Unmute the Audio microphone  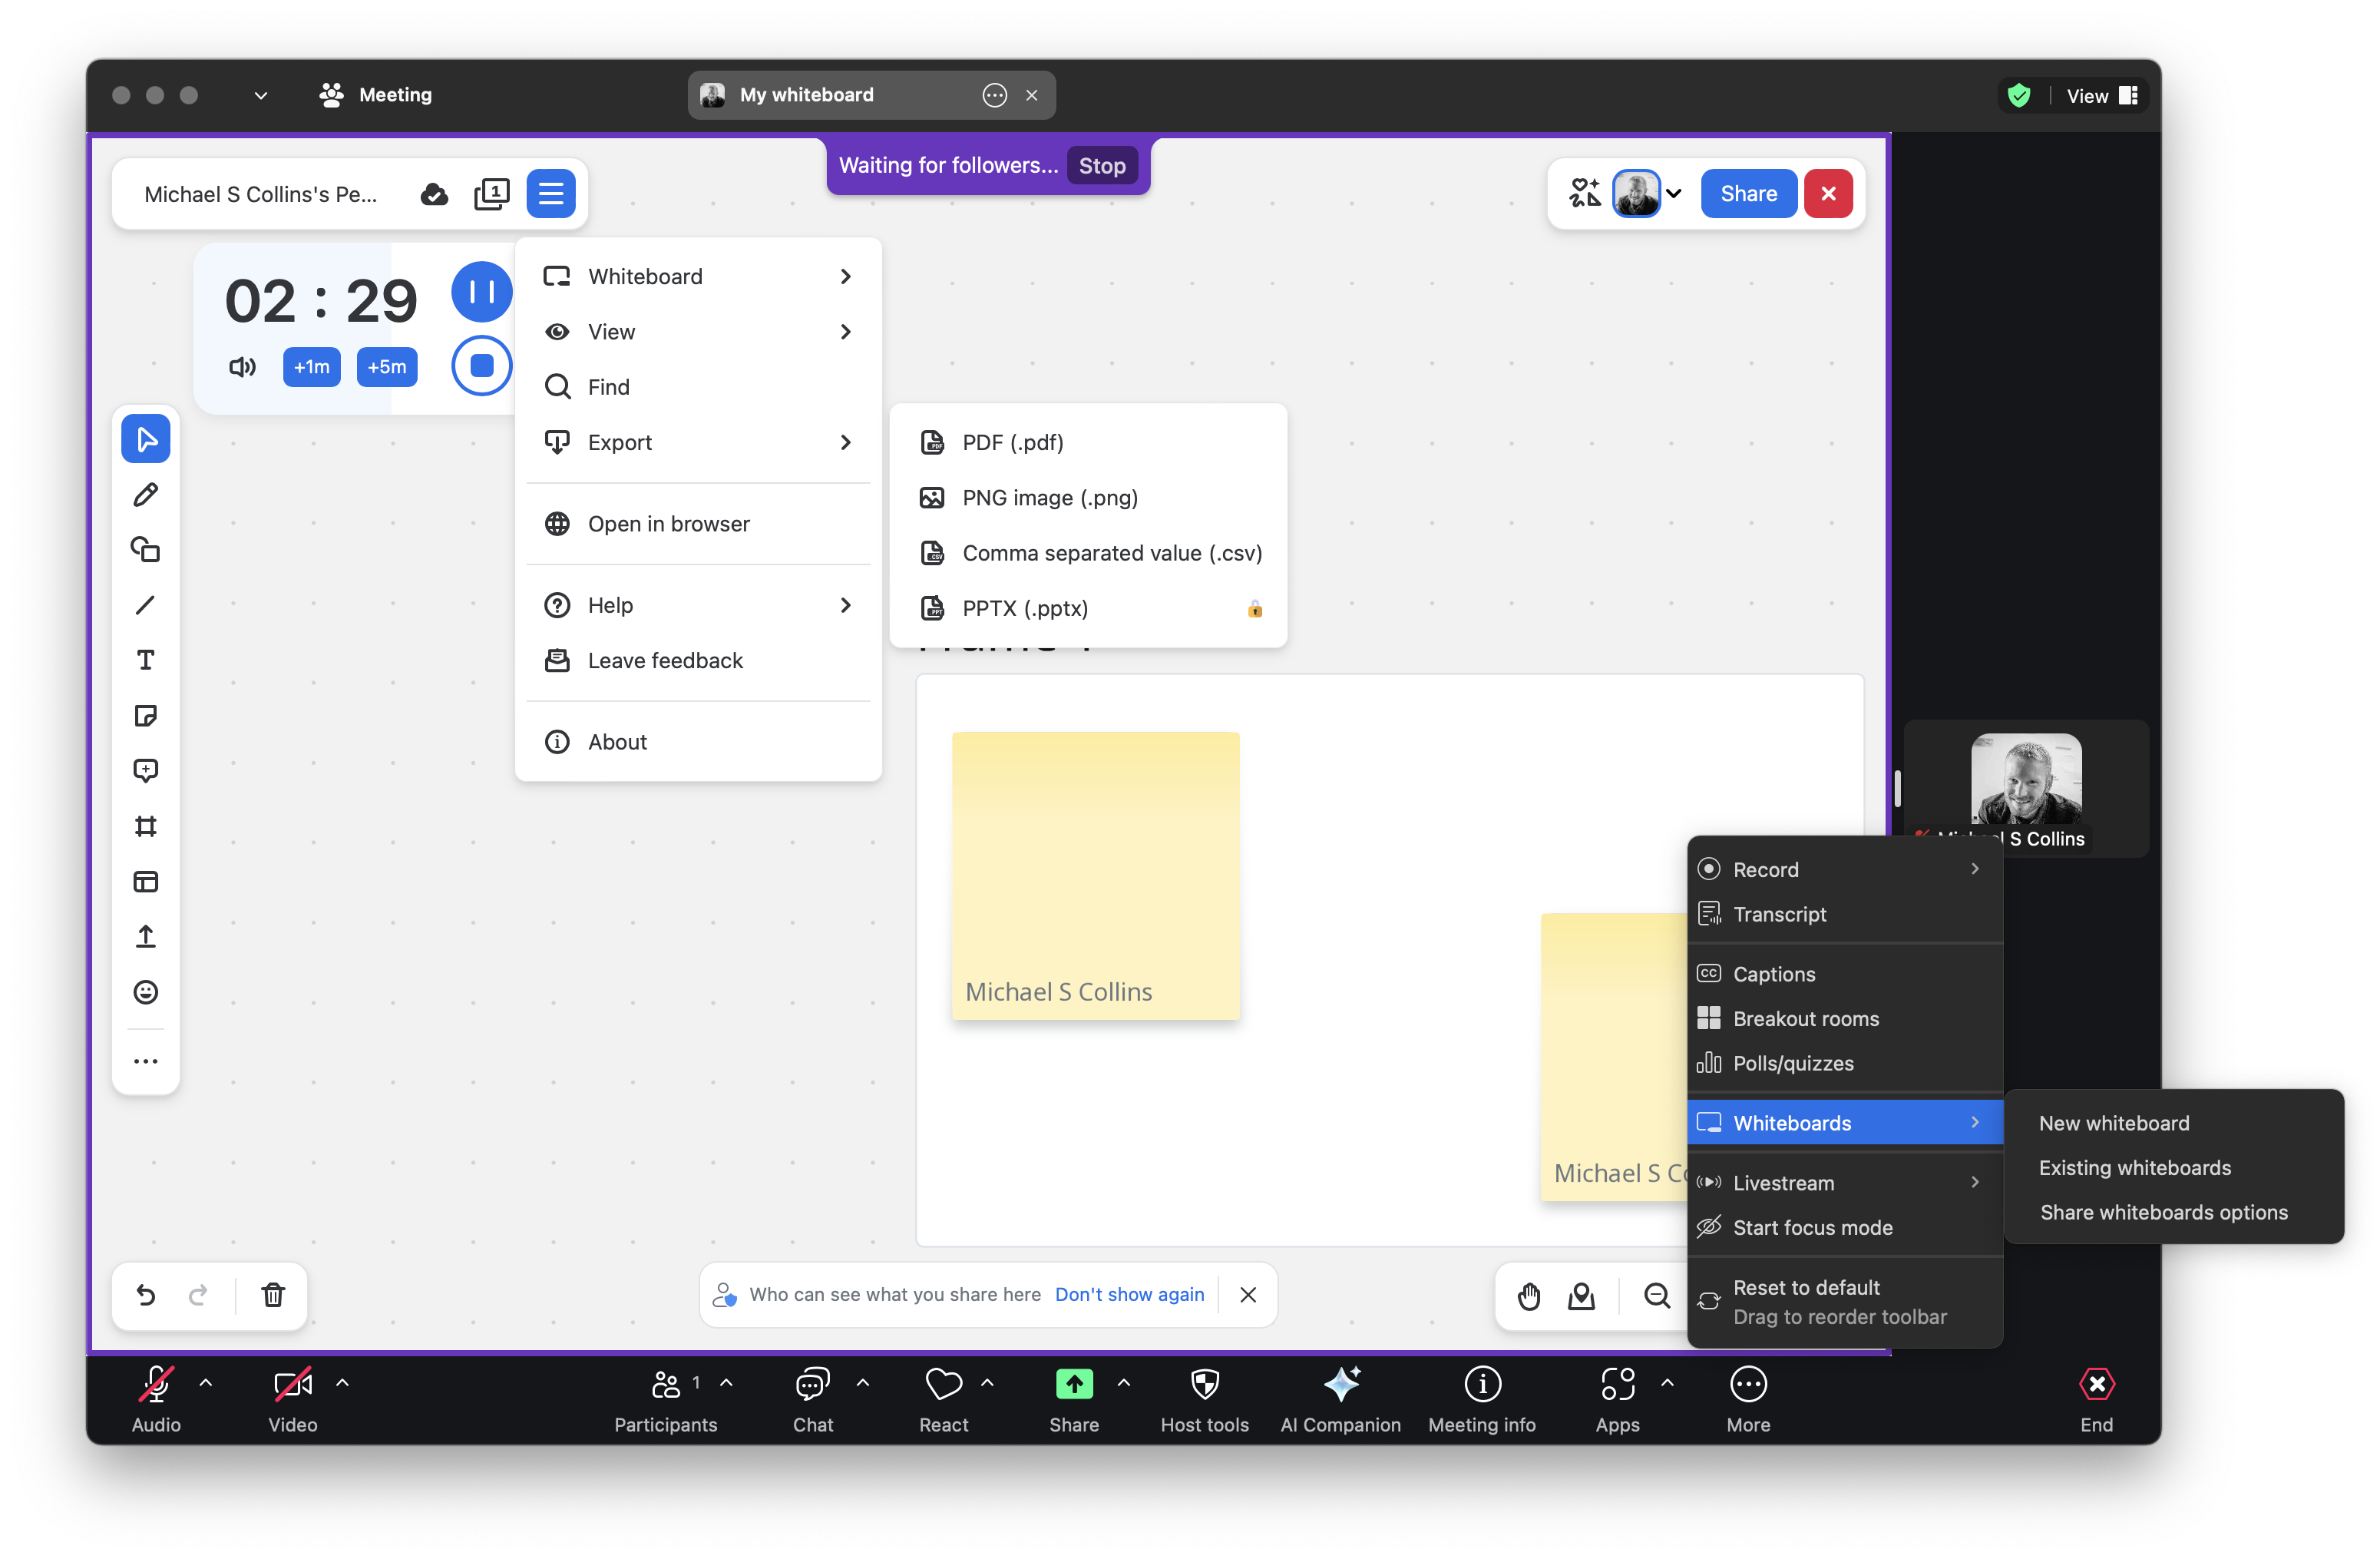click(x=156, y=1398)
